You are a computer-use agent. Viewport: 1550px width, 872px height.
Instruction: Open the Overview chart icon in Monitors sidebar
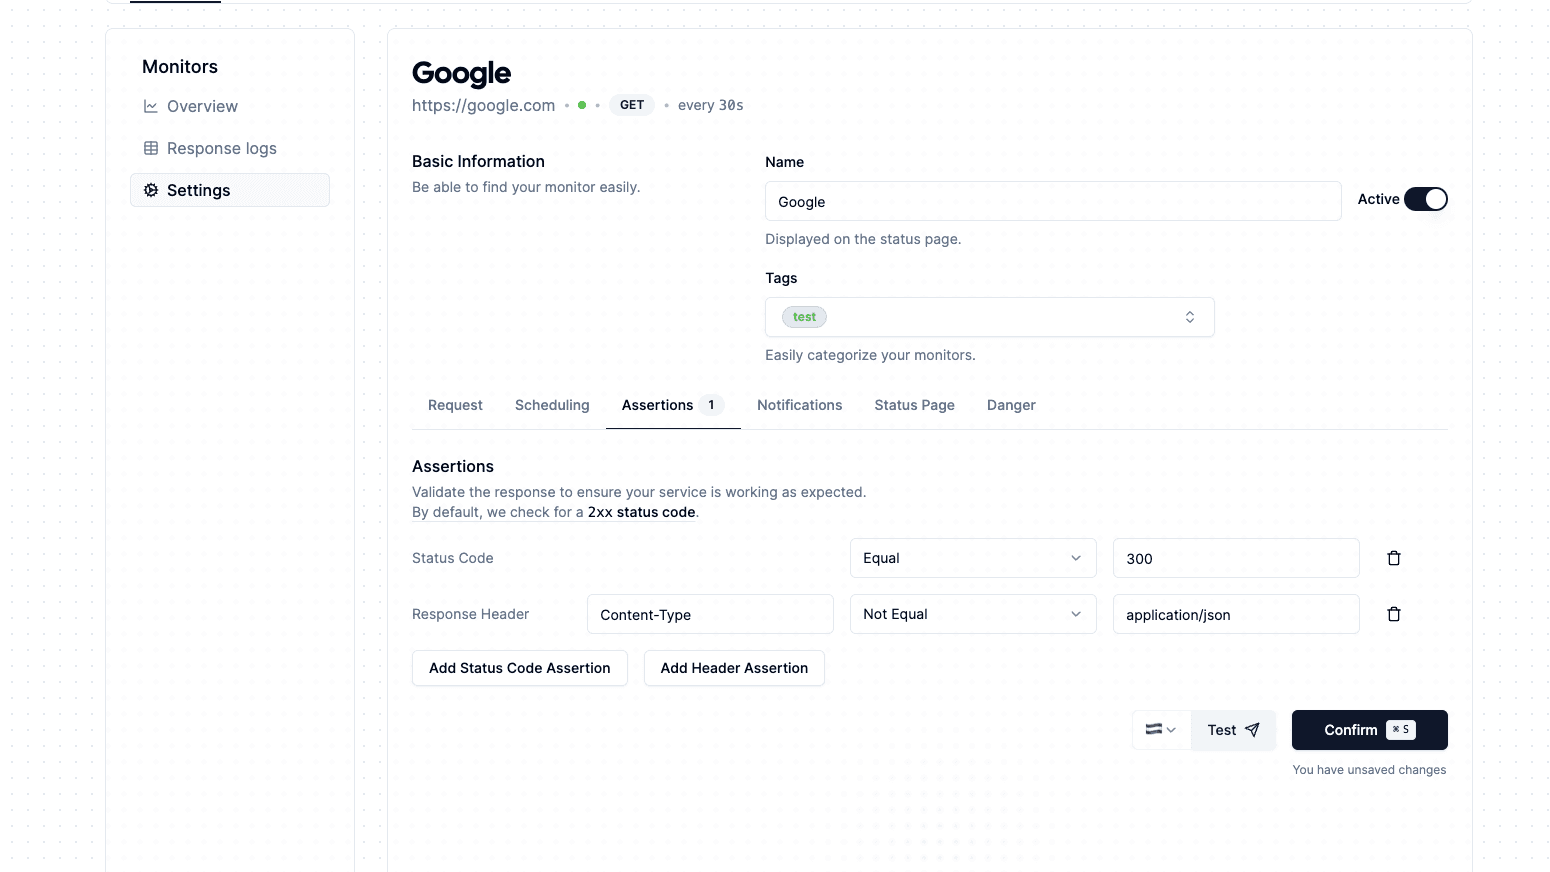click(x=150, y=106)
